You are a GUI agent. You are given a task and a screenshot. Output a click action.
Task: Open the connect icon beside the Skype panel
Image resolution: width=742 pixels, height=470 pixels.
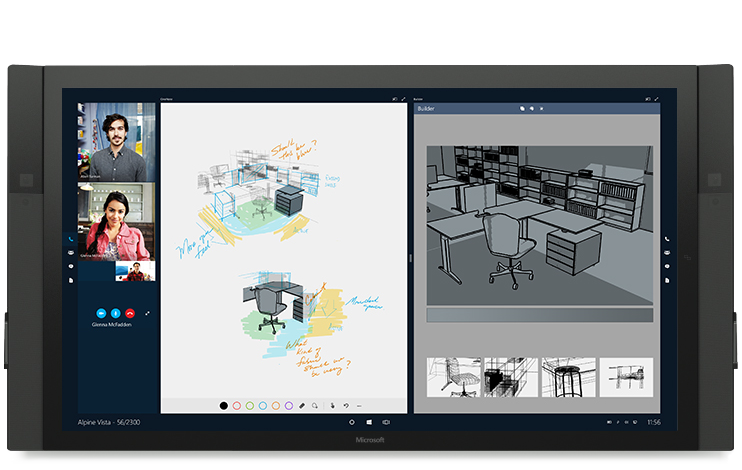pos(71,266)
